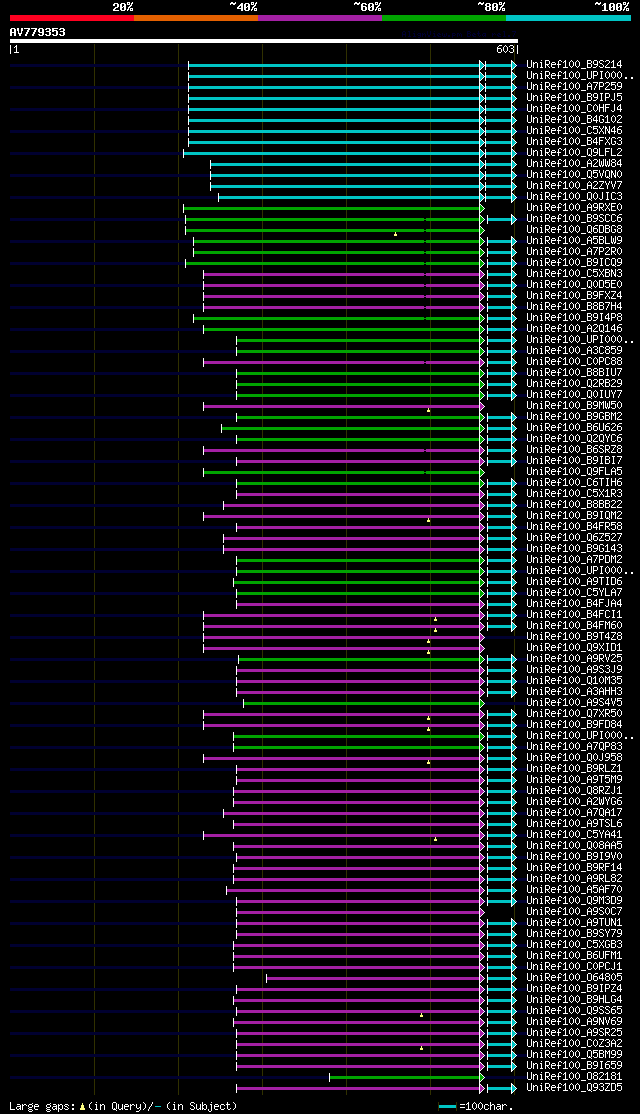Select hit label UniRef100_A2Q146
Image resolution: width=640 pixels, height=1114 pixels.
click(x=574, y=329)
